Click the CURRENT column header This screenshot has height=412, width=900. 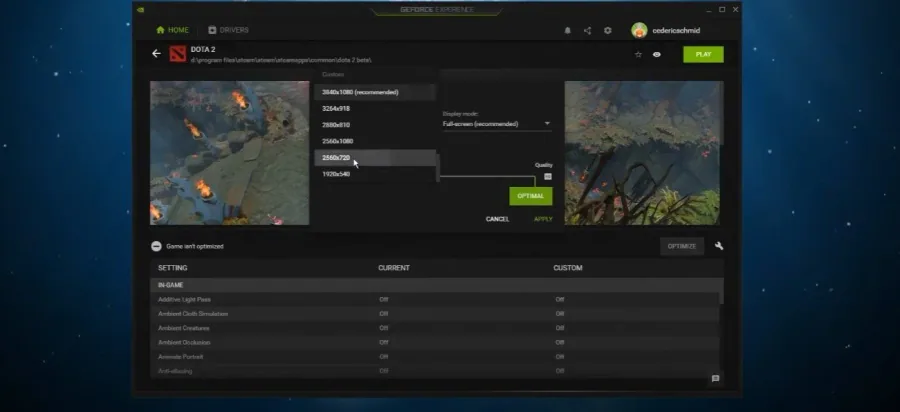(394, 268)
